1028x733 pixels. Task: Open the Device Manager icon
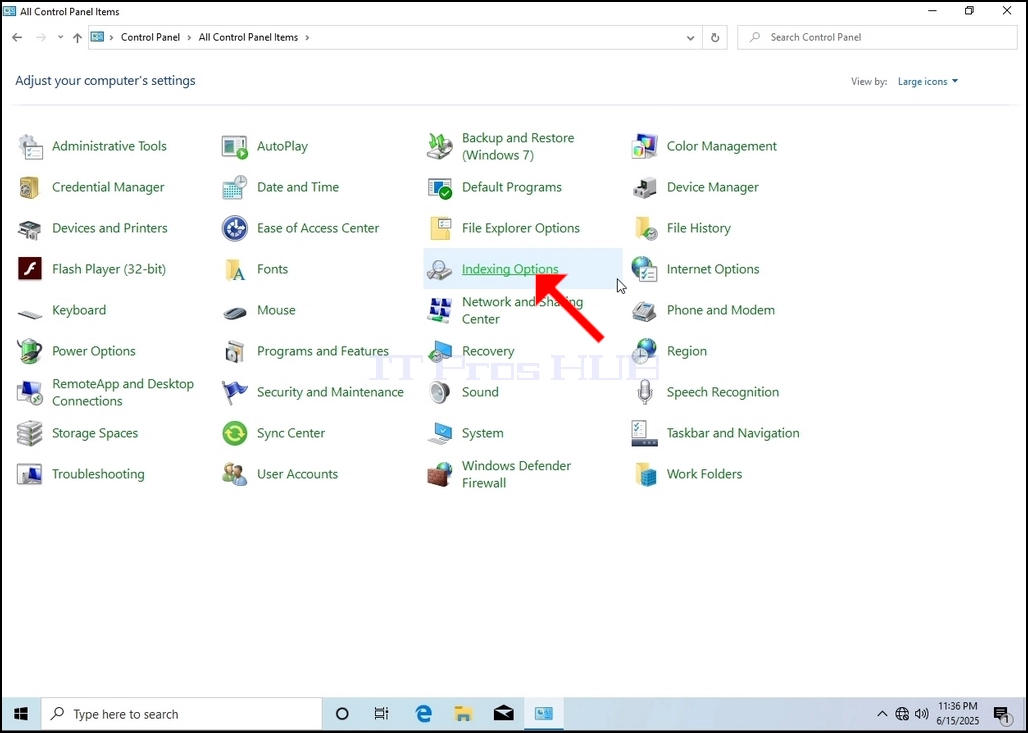(x=644, y=188)
